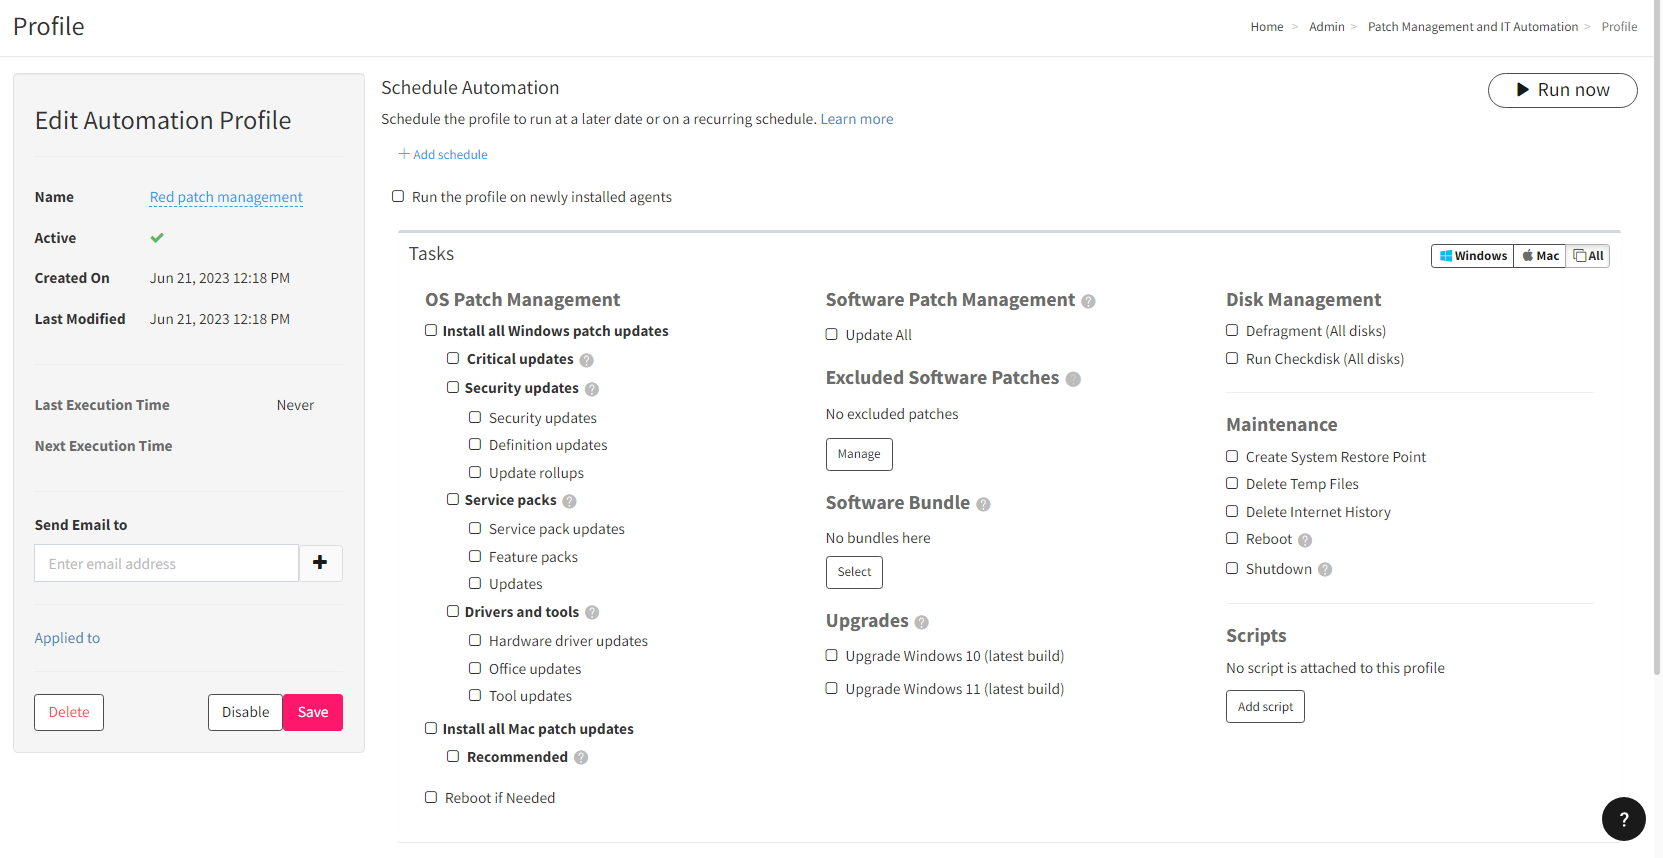Viewport: 1663px width, 858px height.
Task: Check the Drivers and tools group checkbox
Action: point(453,611)
